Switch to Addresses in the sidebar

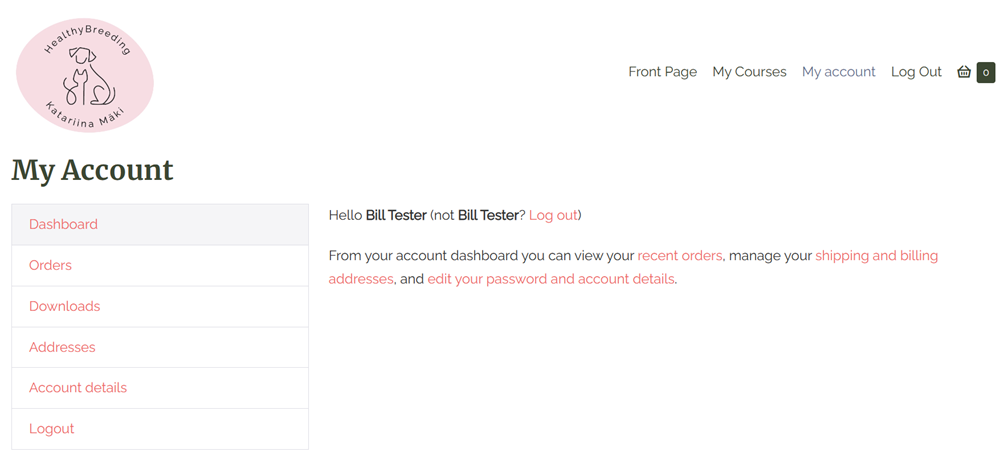pyautogui.click(x=160, y=347)
